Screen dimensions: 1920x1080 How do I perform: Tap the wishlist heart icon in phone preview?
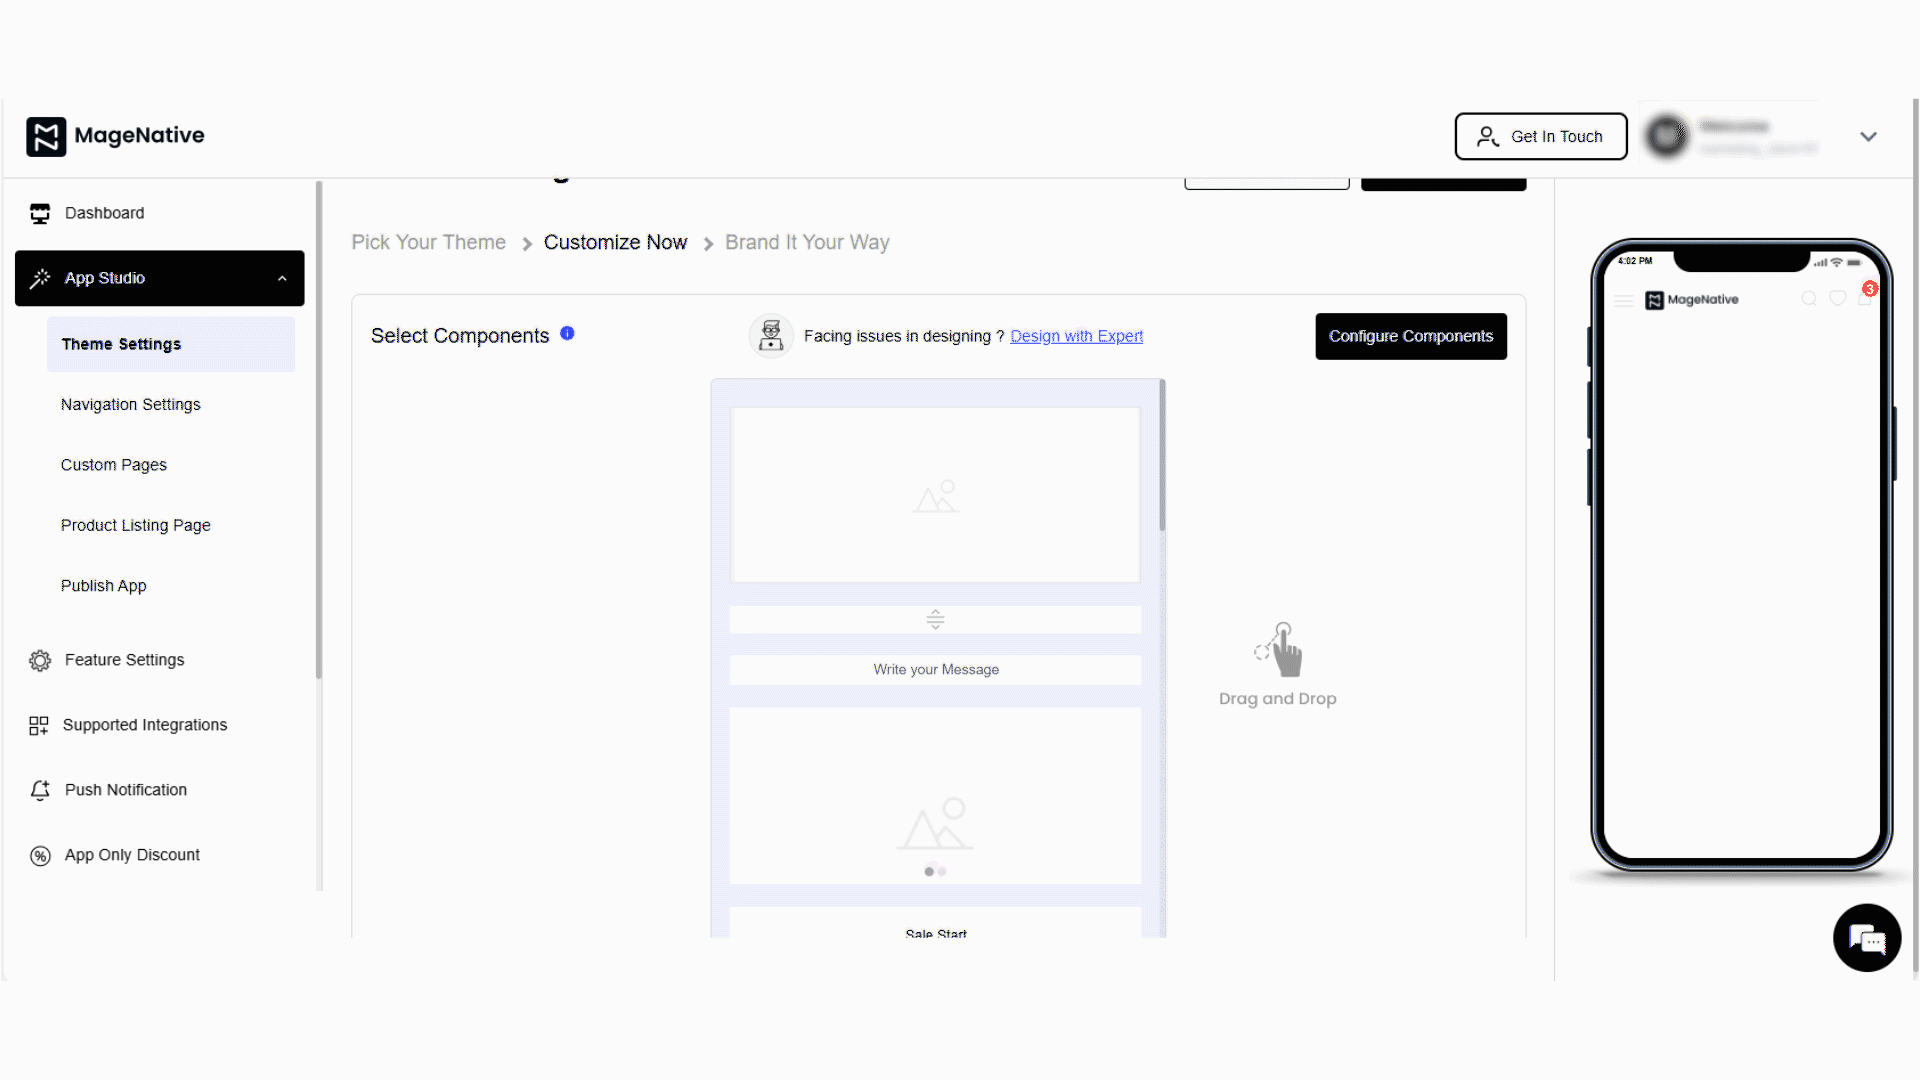(1838, 300)
